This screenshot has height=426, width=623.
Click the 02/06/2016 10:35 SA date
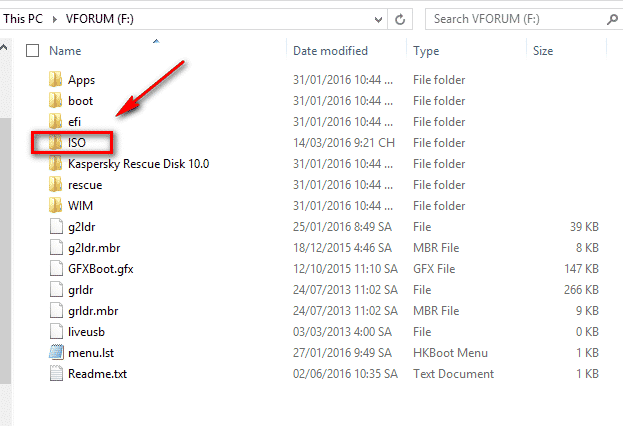345,374
